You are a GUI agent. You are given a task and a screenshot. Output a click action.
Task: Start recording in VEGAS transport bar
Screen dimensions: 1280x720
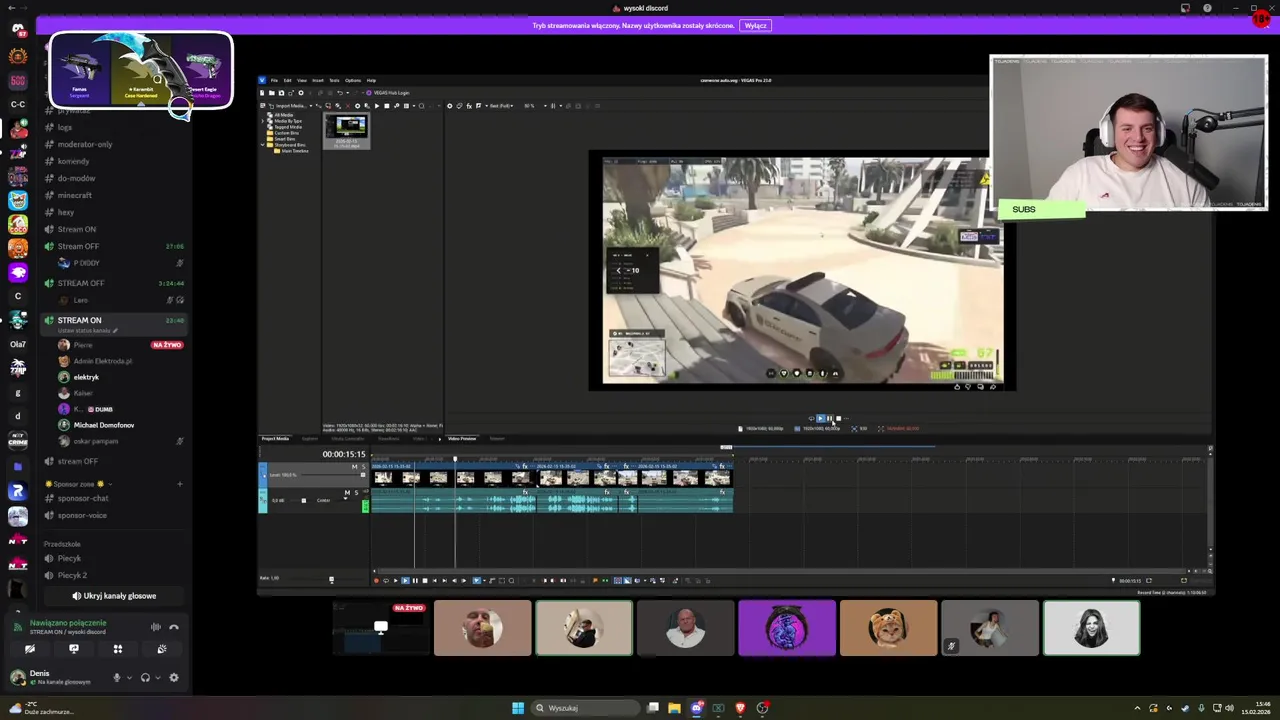376,580
